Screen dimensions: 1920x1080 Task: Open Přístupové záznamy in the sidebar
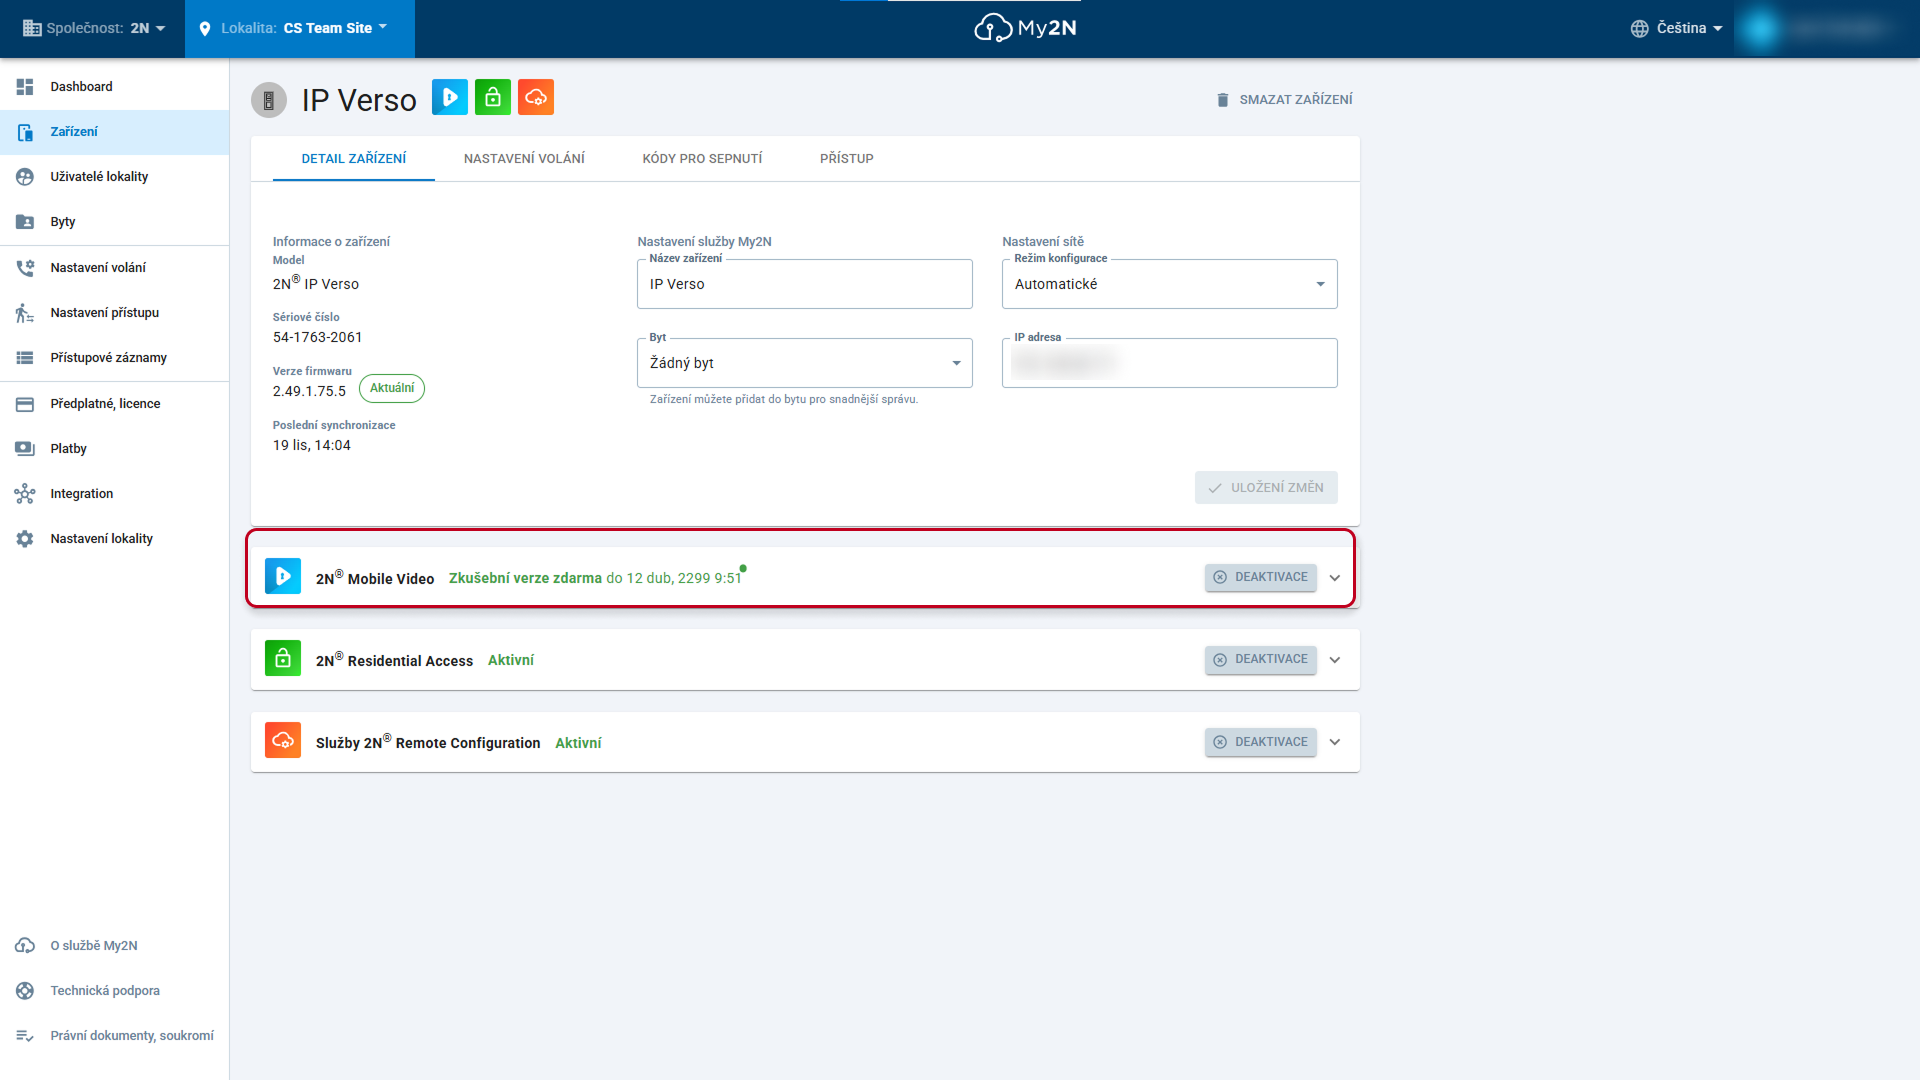click(114, 358)
